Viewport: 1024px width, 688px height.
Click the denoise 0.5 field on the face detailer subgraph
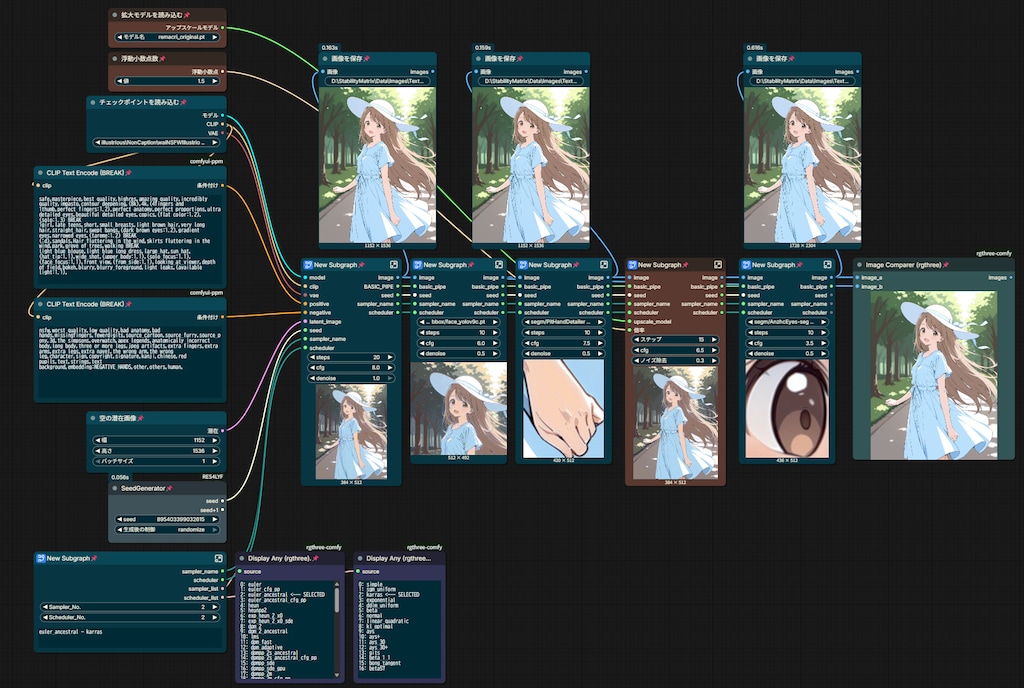[458, 353]
